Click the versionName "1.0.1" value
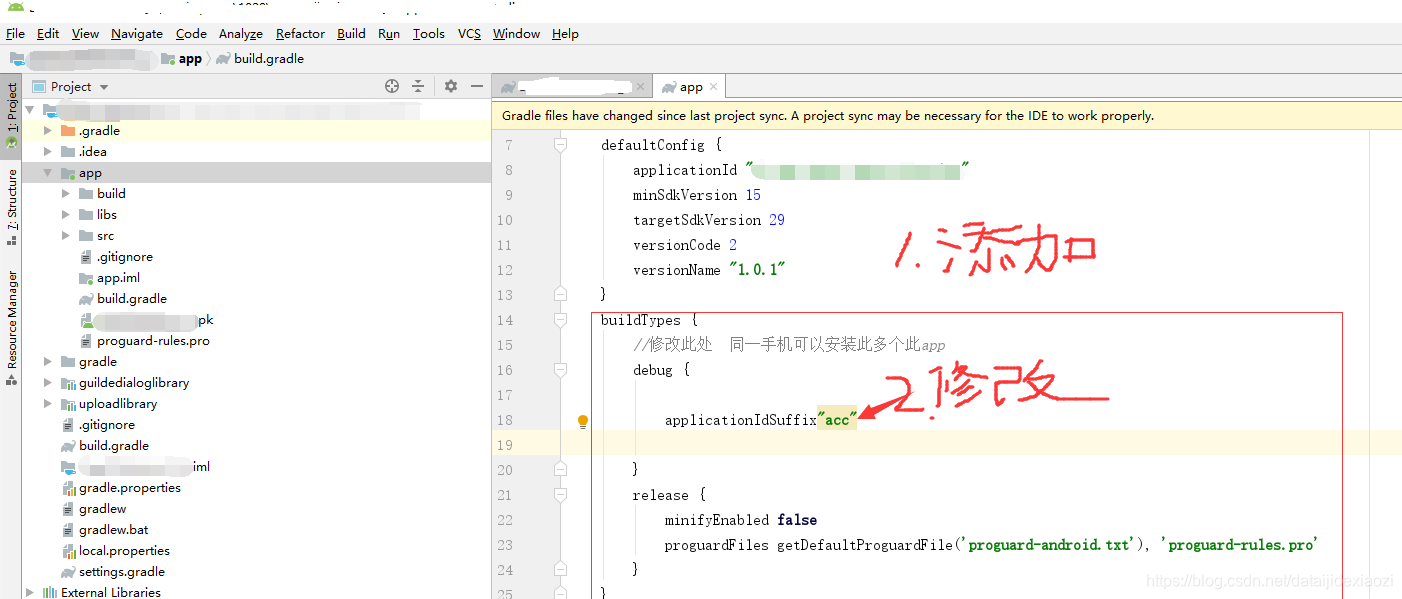This screenshot has height=599, width=1402. click(x=758, y=270)
